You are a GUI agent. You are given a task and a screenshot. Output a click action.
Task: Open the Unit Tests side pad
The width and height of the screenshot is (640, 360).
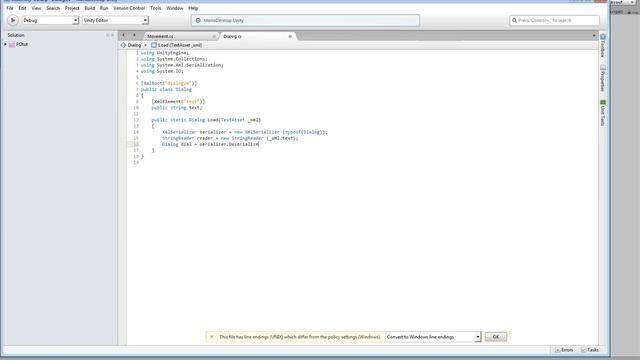click(x=603, y=113)
